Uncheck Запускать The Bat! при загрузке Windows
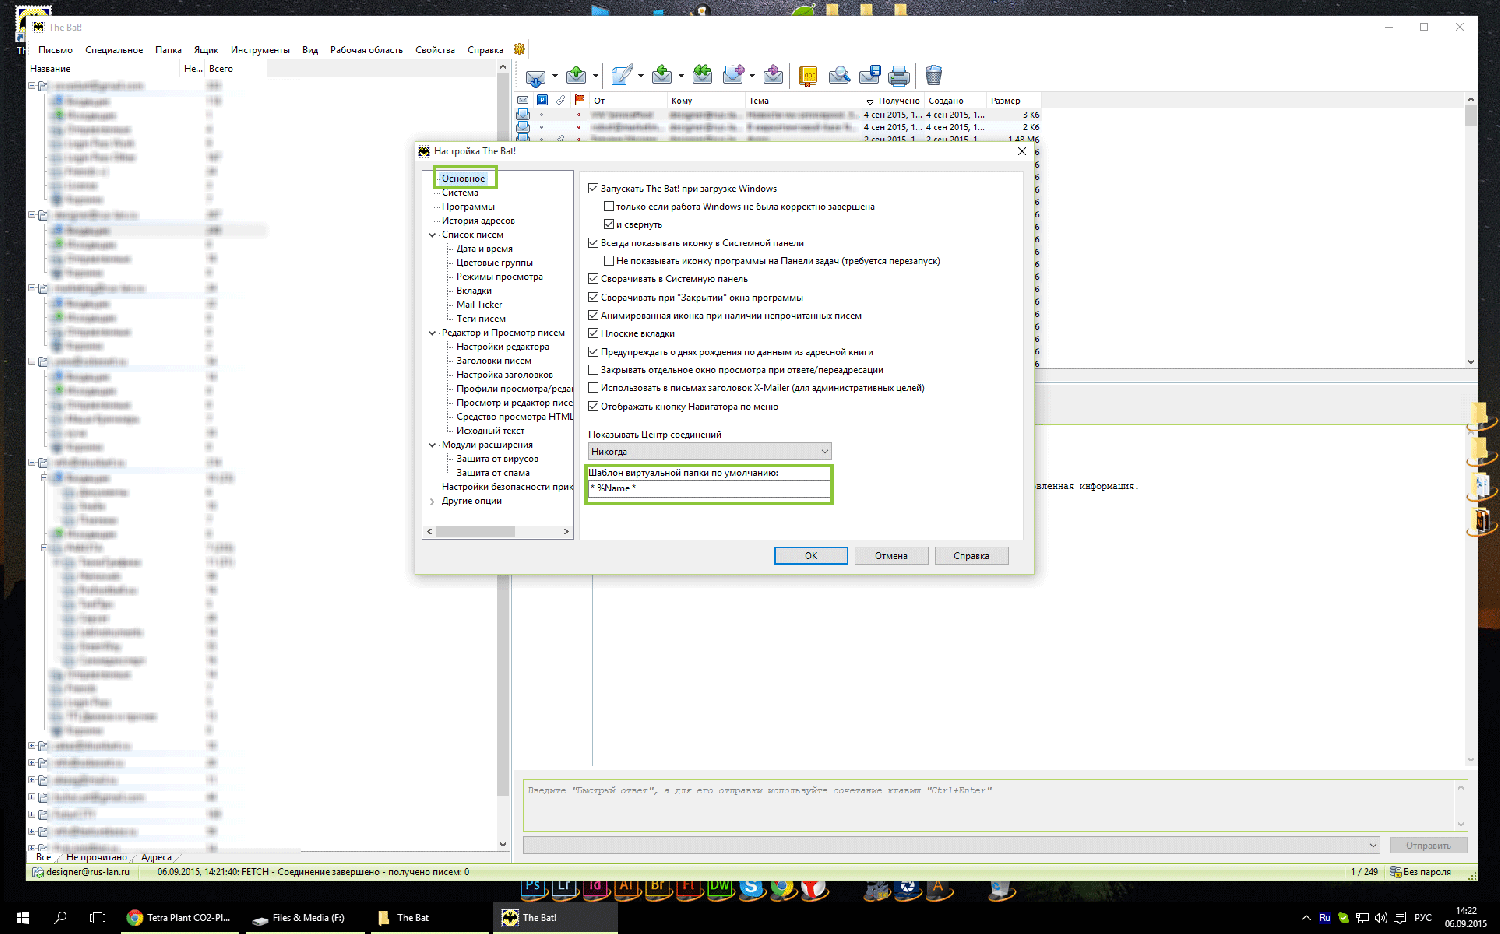 pyautogui.click(x=593, y=188)
